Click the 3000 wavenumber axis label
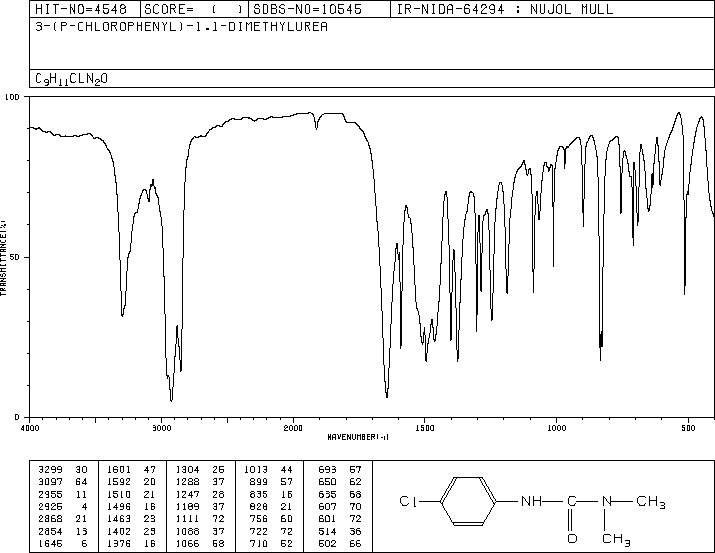715x553 pixels. pyautogui.click(x=161, y=428)
